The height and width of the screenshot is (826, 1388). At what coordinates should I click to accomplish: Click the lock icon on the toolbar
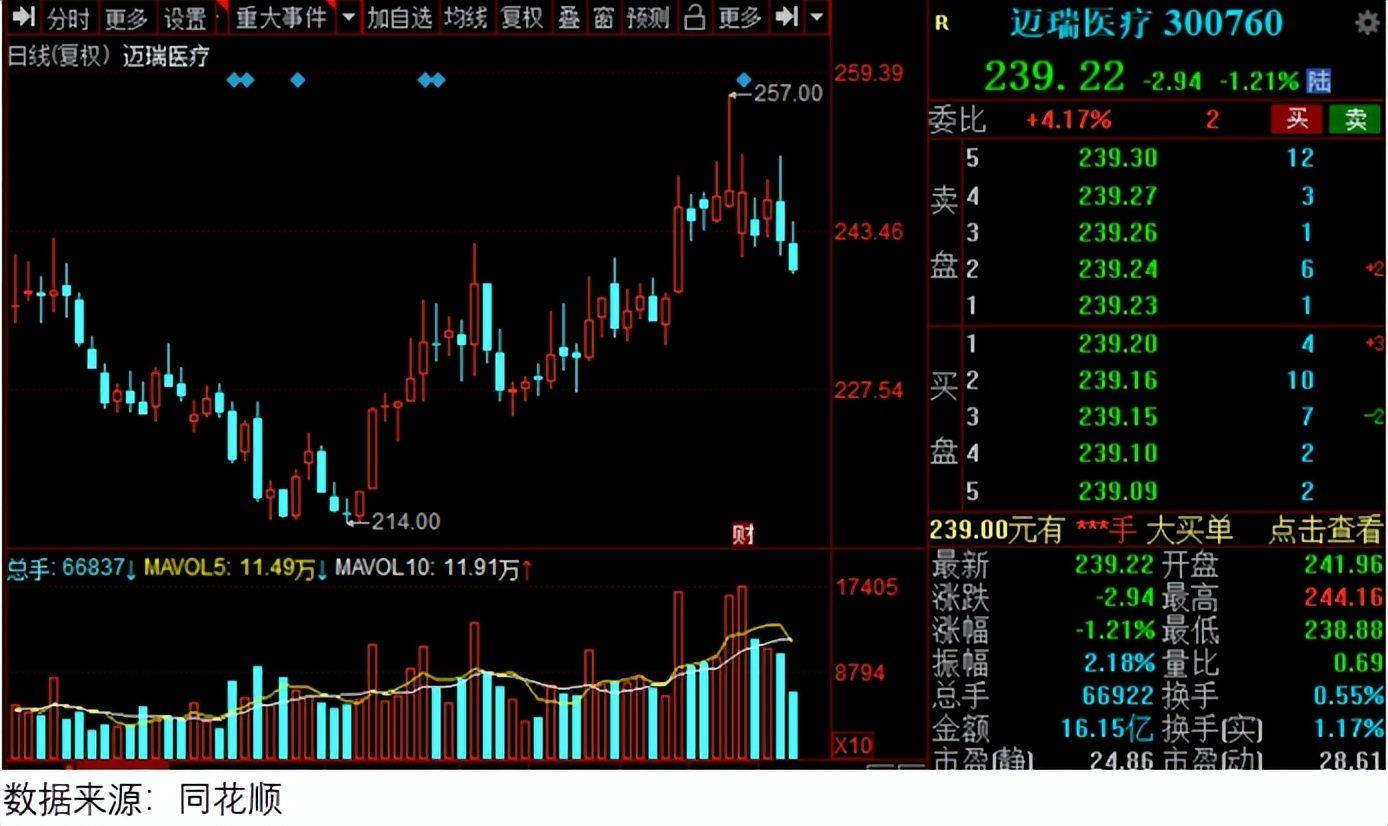(x=694, y=17)
